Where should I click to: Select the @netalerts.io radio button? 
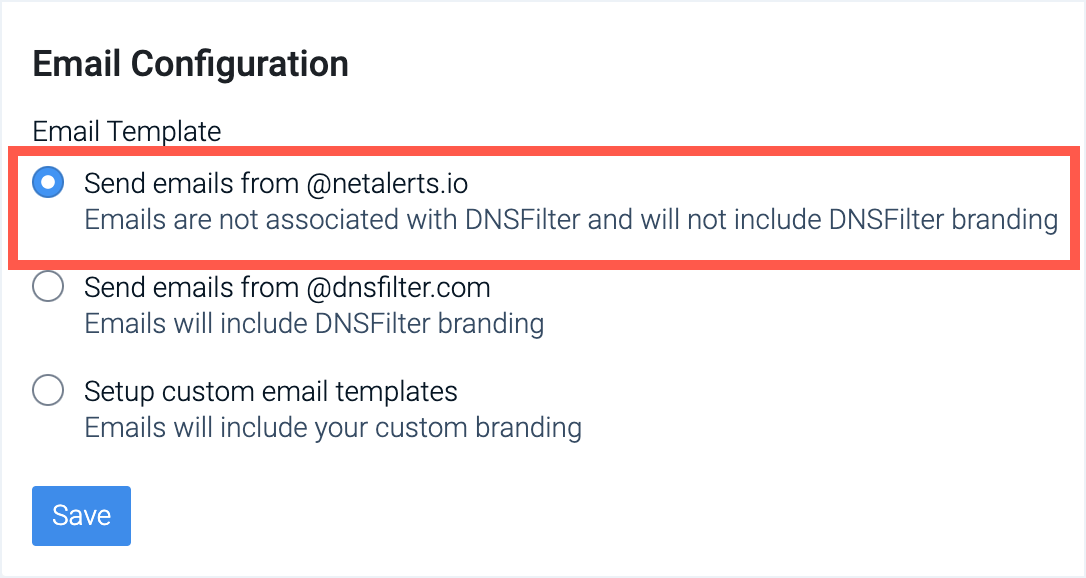(48, 183)
